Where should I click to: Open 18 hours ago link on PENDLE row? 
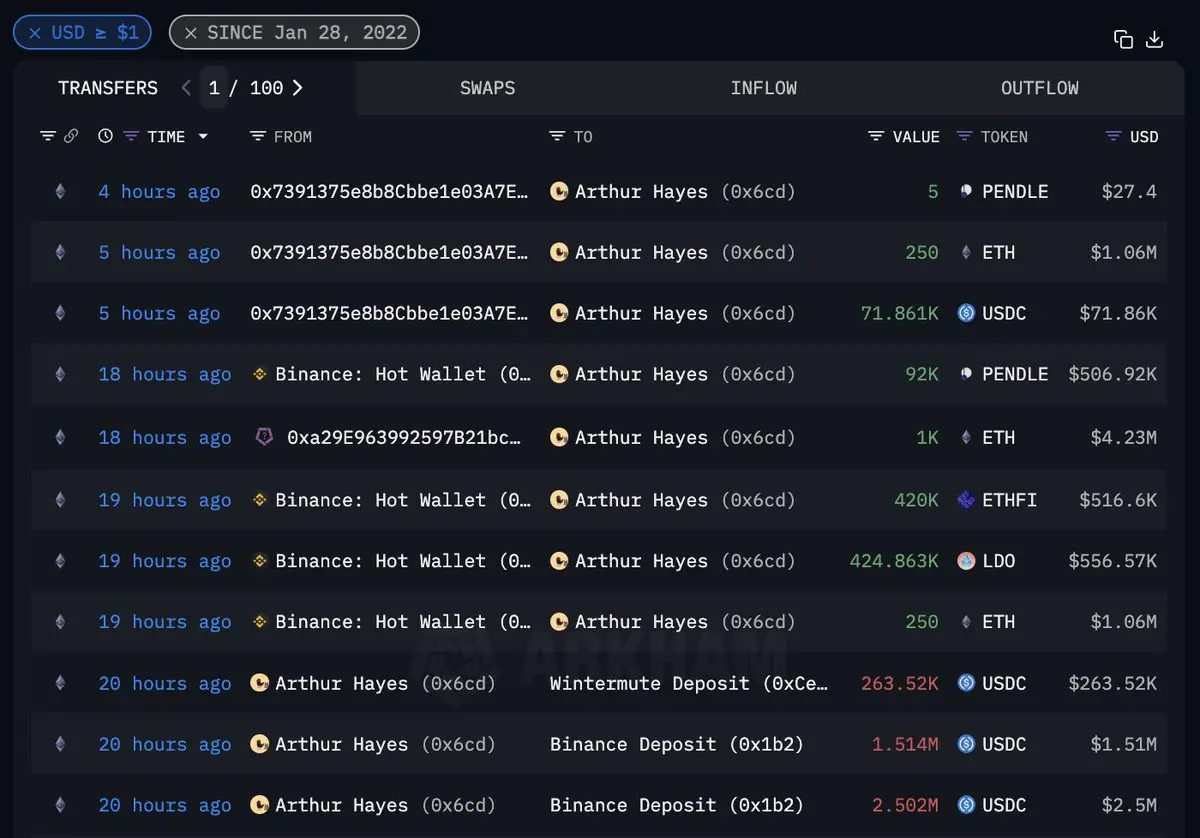click(x=165, y=374)
